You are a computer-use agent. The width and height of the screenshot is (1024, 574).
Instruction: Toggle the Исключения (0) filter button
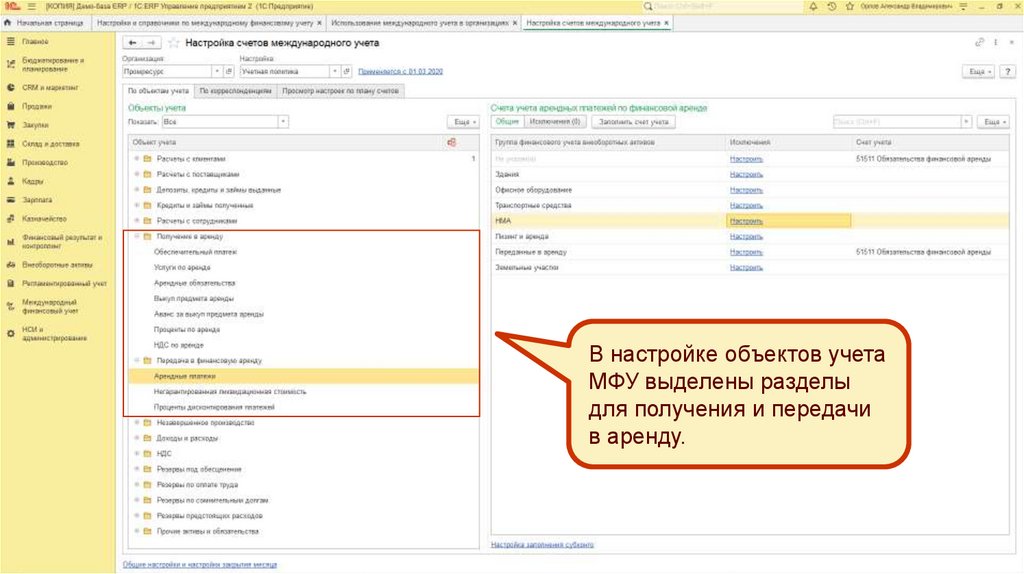[555, 121]
